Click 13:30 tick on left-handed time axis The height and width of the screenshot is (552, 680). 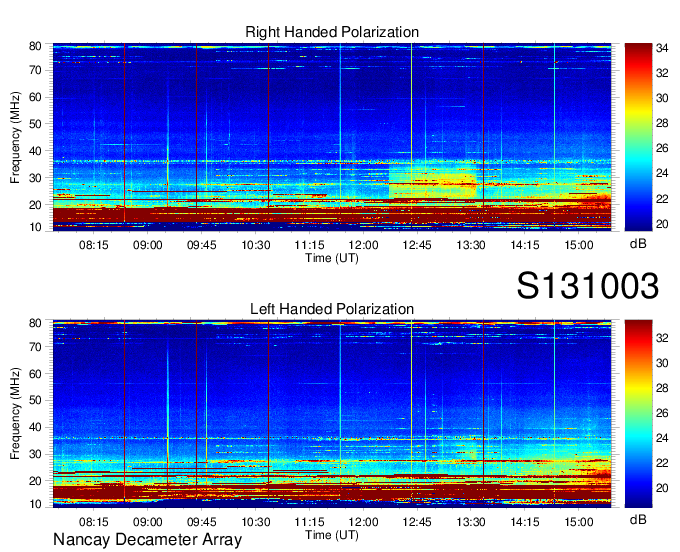tap(471, 521)
